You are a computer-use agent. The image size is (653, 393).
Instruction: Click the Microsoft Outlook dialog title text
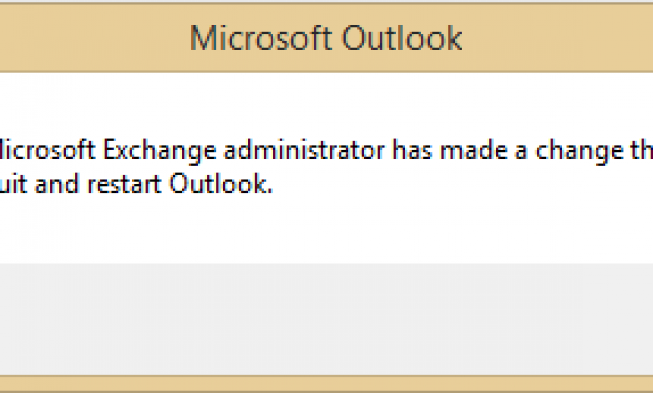pos(326,38)
